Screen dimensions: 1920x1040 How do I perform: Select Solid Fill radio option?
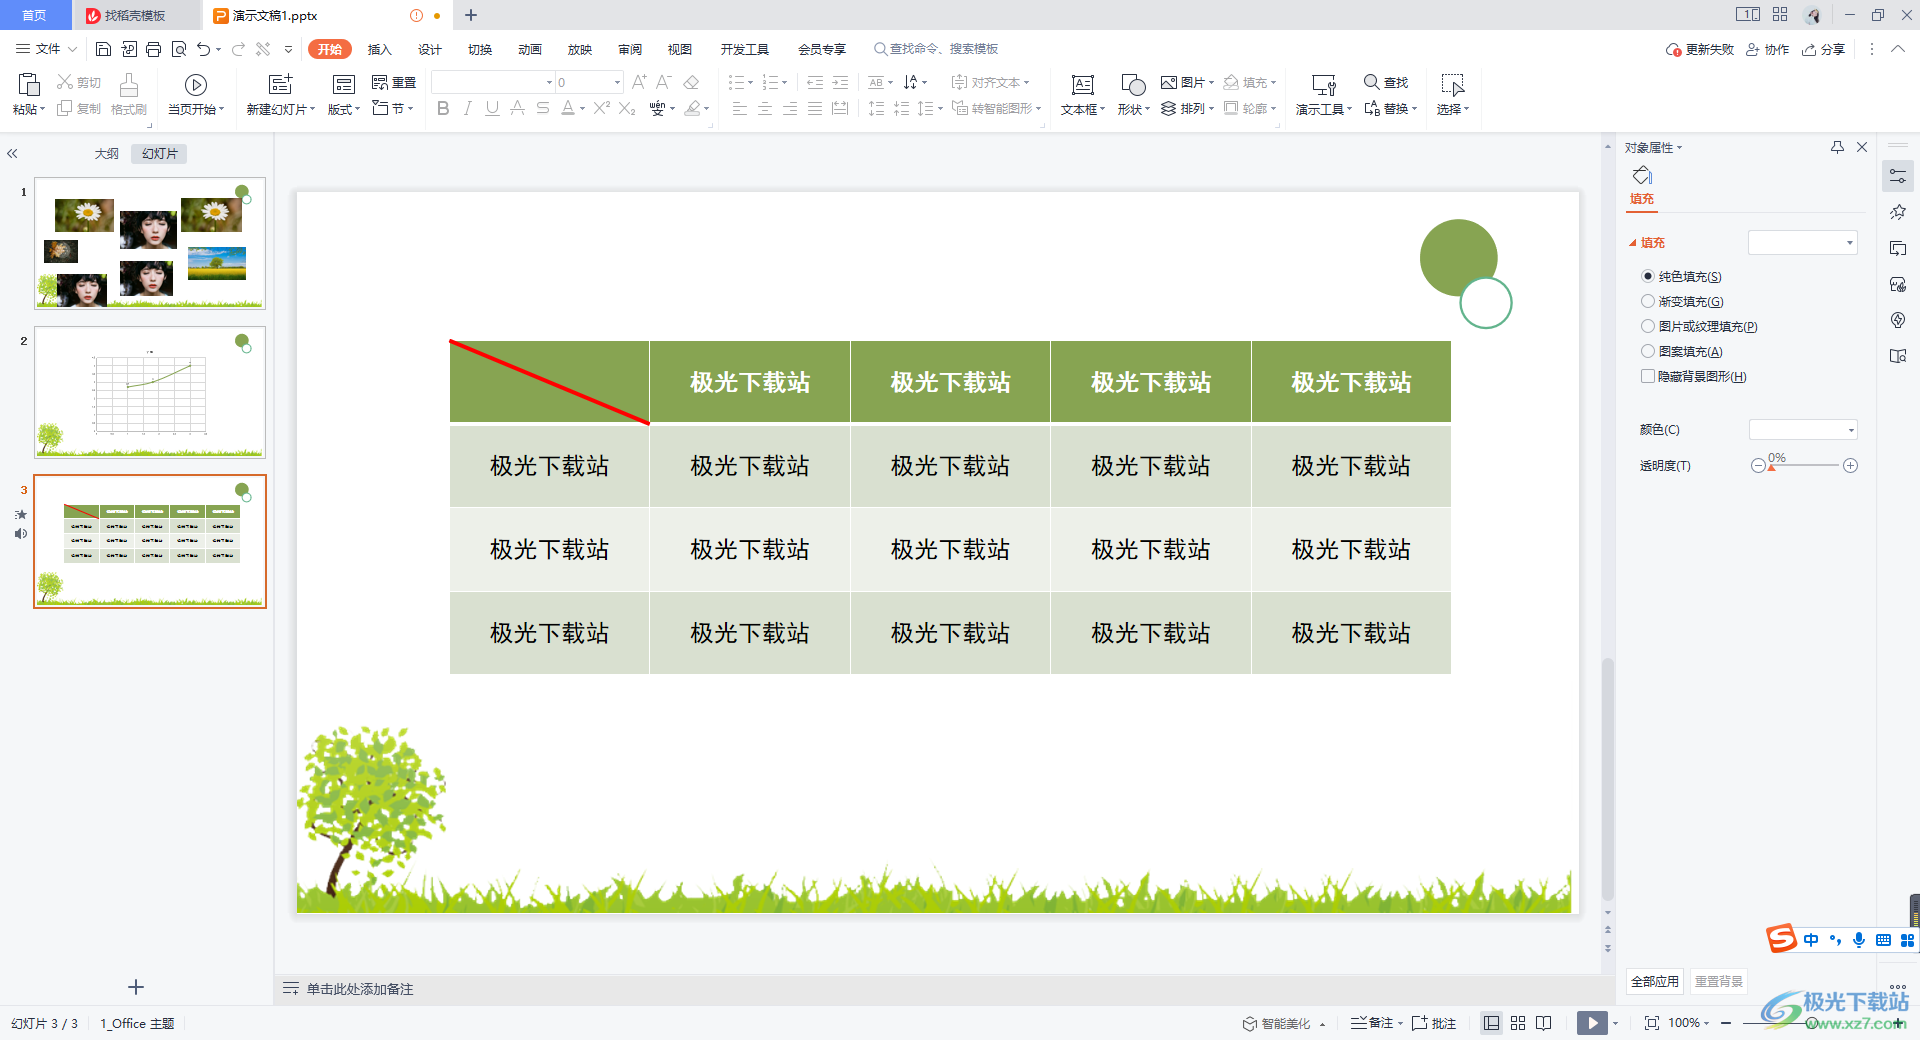tap(1647, 276)
